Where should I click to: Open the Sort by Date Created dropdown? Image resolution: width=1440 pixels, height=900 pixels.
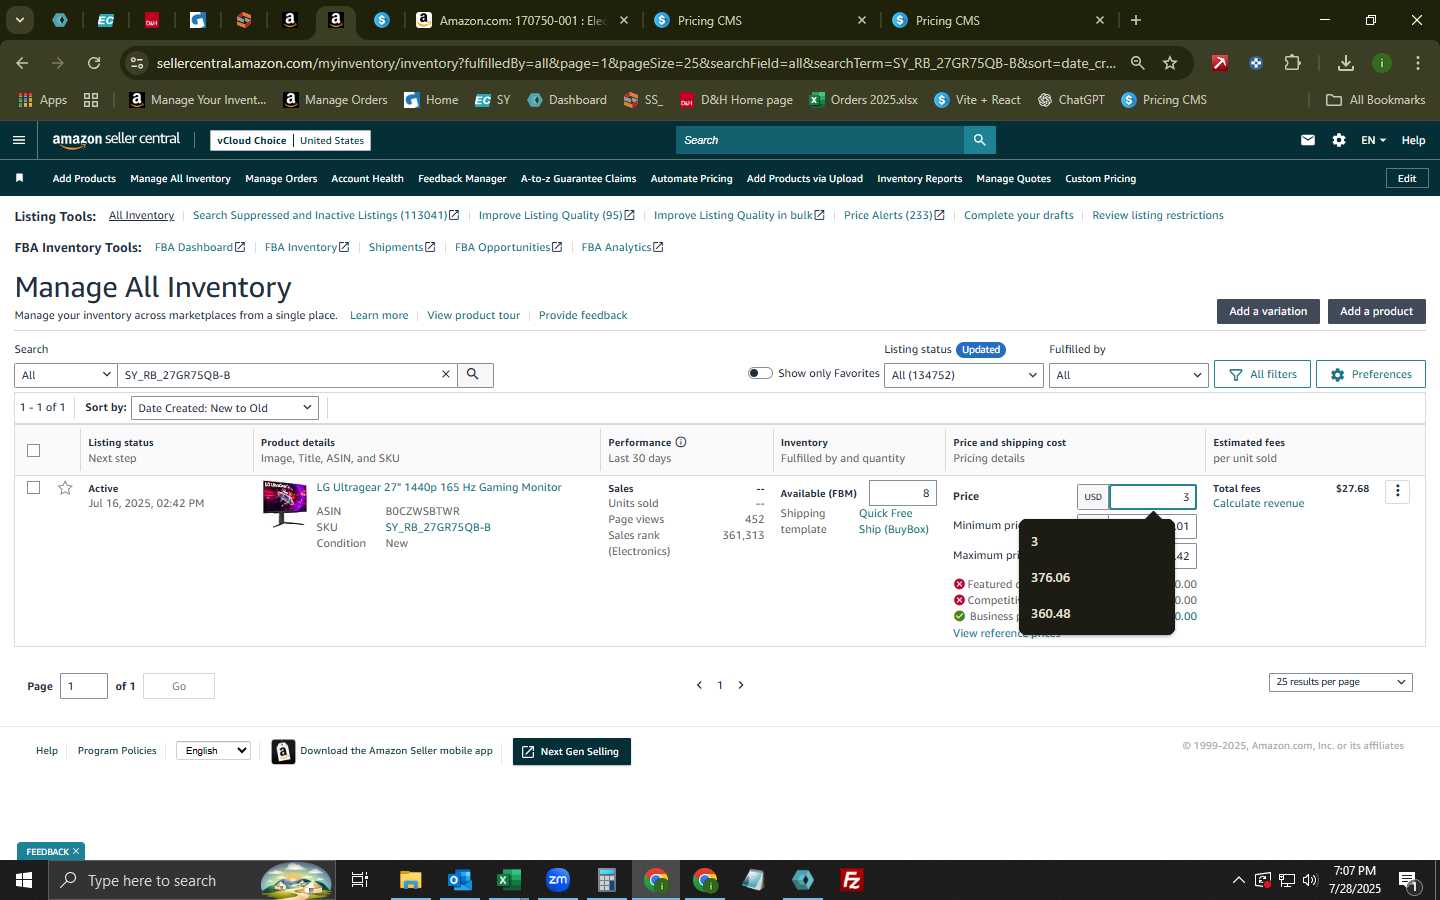(225, 408)
